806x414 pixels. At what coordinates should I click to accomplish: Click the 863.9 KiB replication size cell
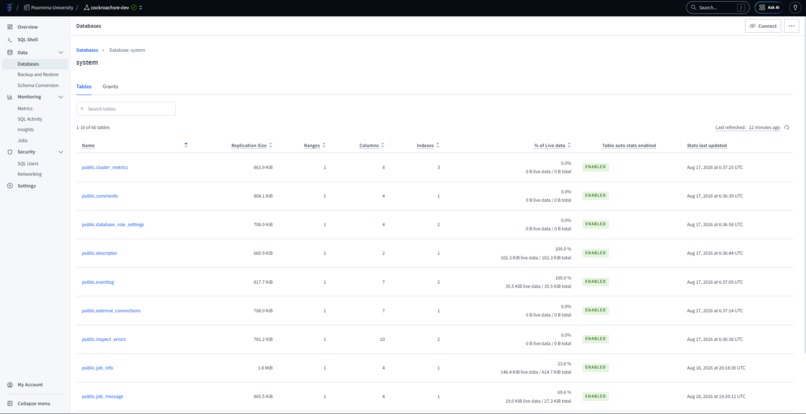263,167
